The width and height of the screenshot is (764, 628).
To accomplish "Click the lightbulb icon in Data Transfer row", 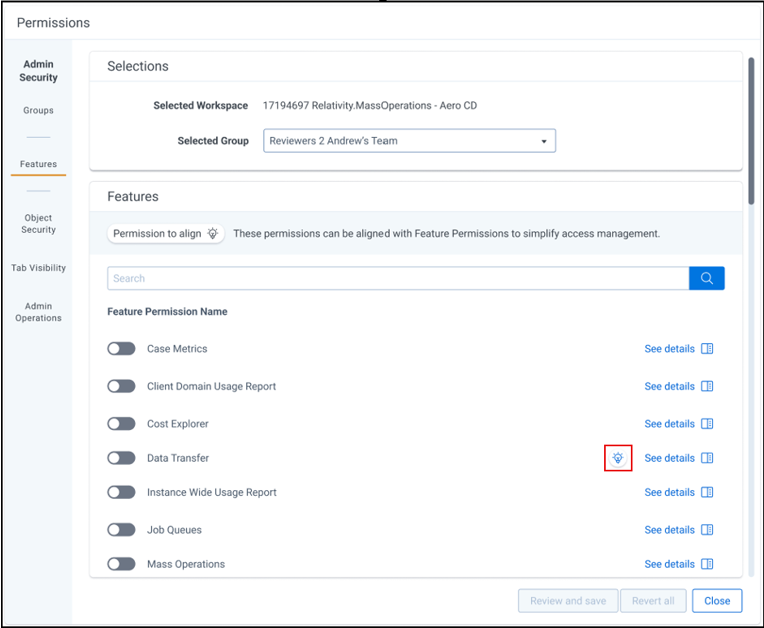I will [618, 458].
